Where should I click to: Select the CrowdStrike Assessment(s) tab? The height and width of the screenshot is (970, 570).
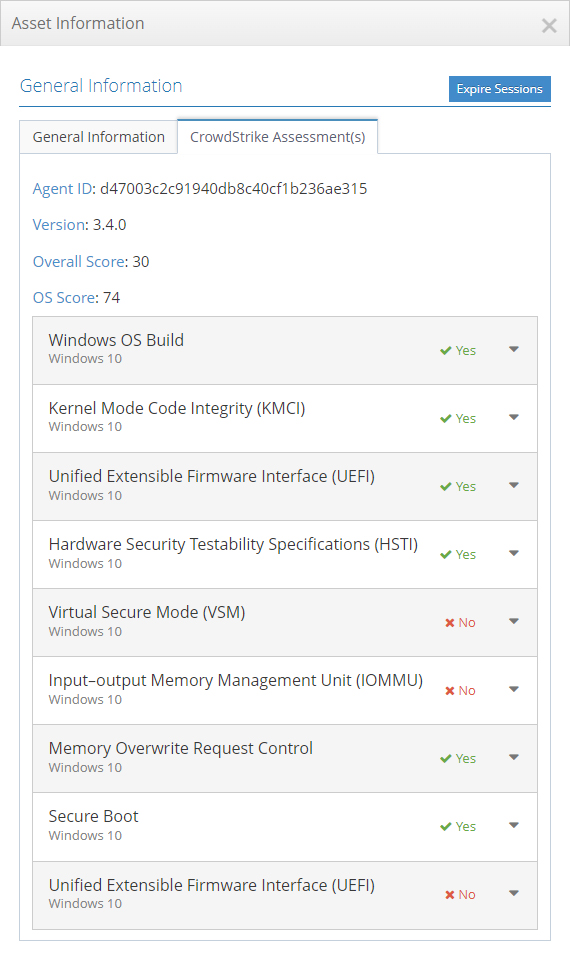(277, 137)
